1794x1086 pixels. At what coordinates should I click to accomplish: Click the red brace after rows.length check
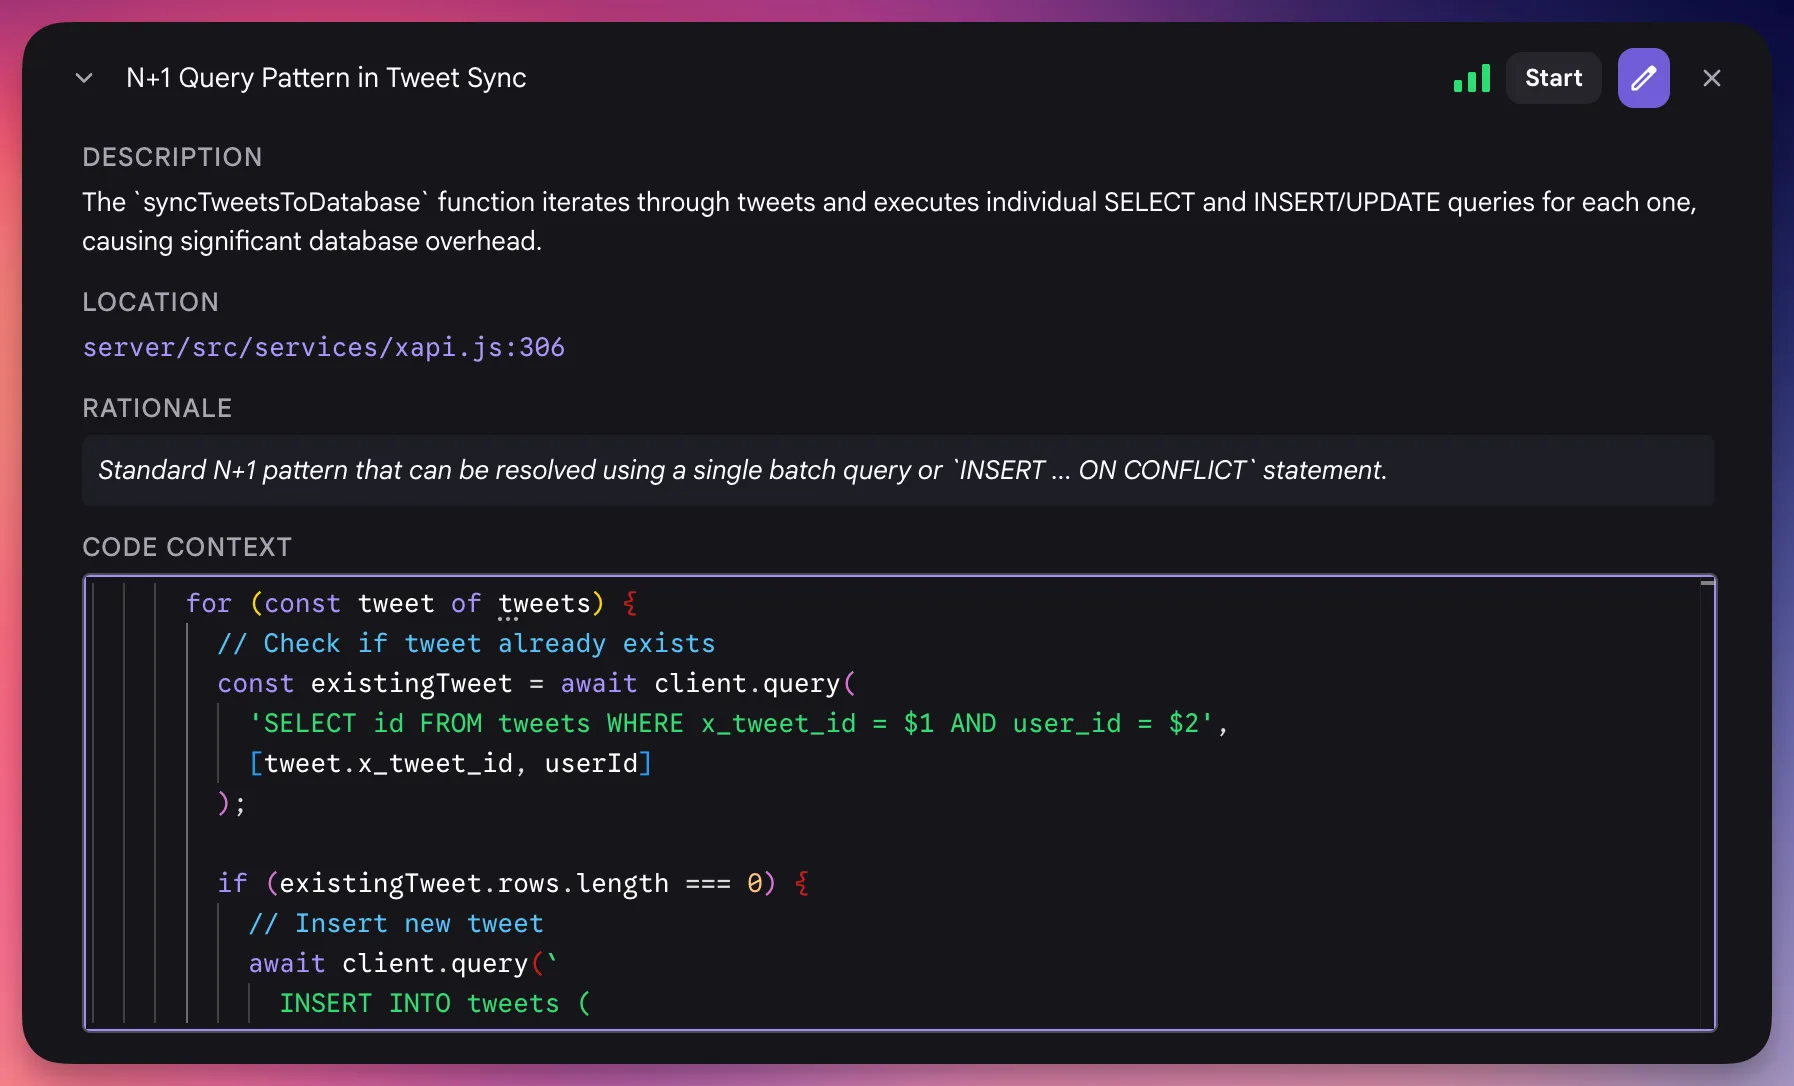pyautogui.click(x=802, y=883)
